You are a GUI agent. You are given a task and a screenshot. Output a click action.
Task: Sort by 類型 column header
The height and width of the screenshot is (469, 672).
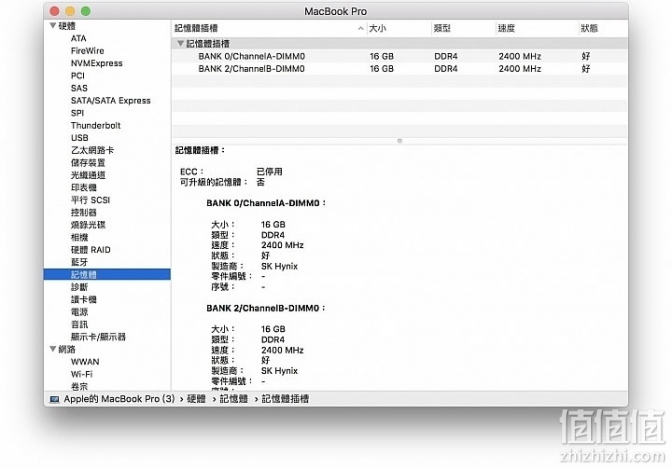(442, 28)
